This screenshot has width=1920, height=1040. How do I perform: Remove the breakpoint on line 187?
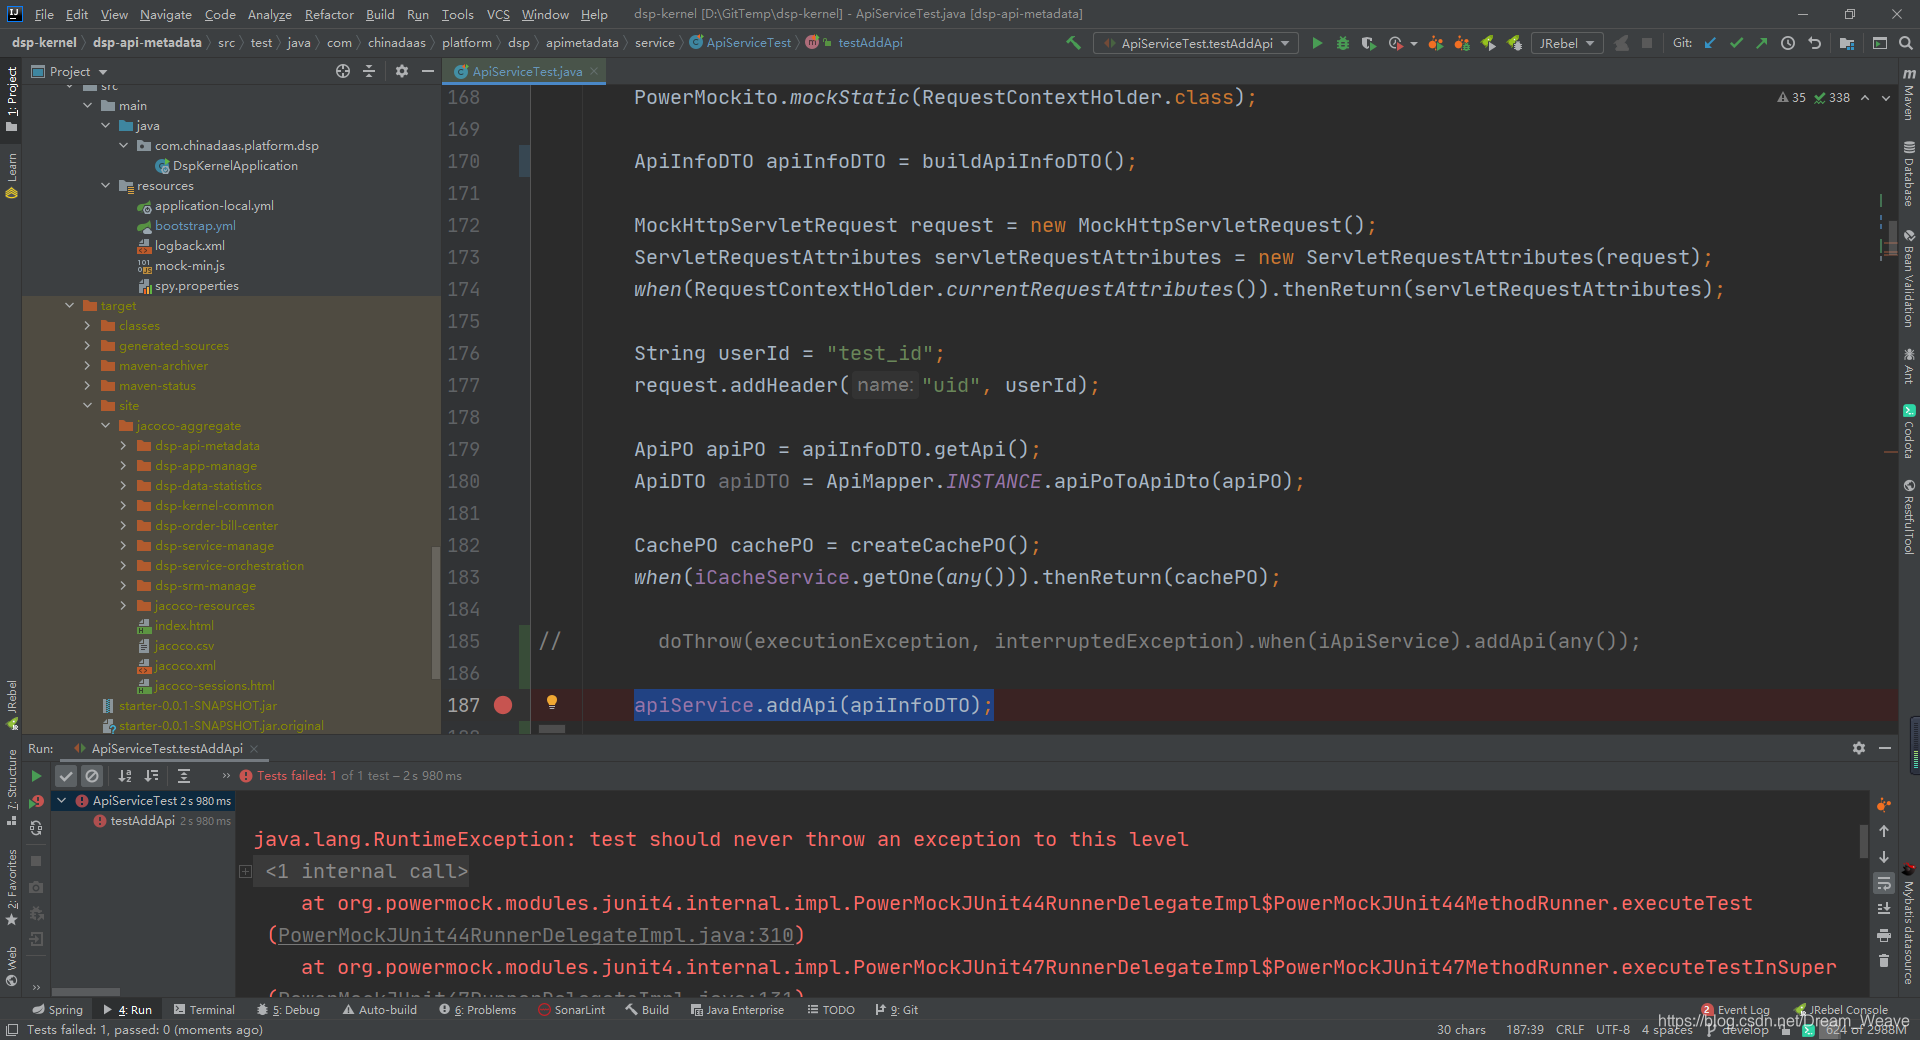coord(502,705)
